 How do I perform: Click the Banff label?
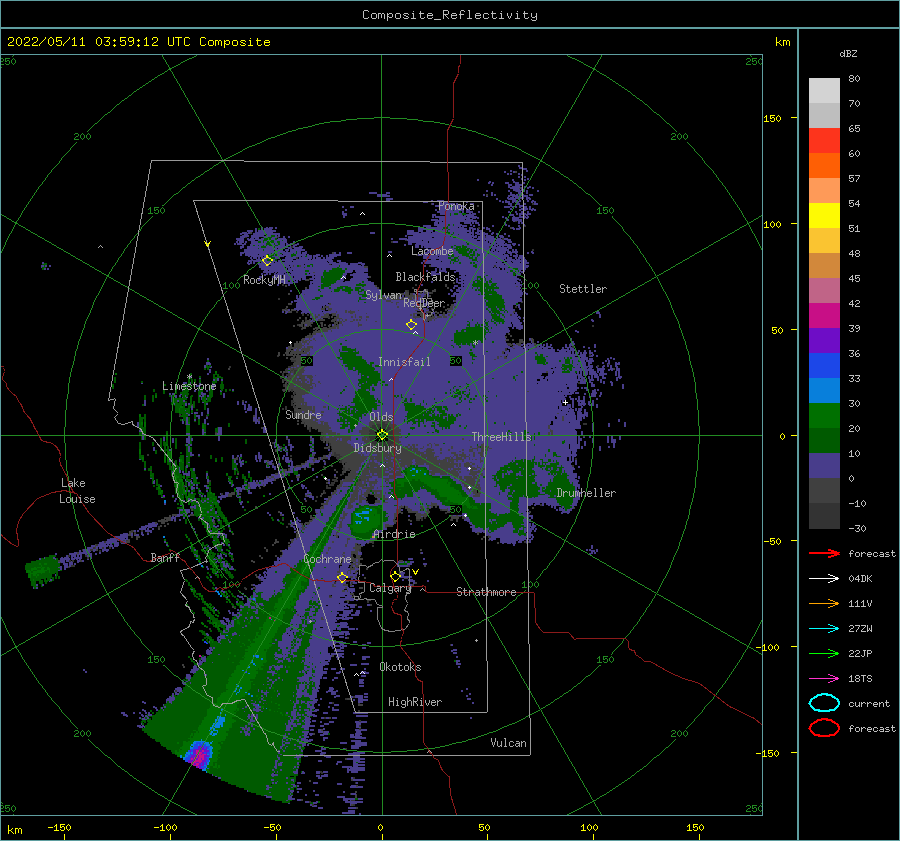point(165,557)
